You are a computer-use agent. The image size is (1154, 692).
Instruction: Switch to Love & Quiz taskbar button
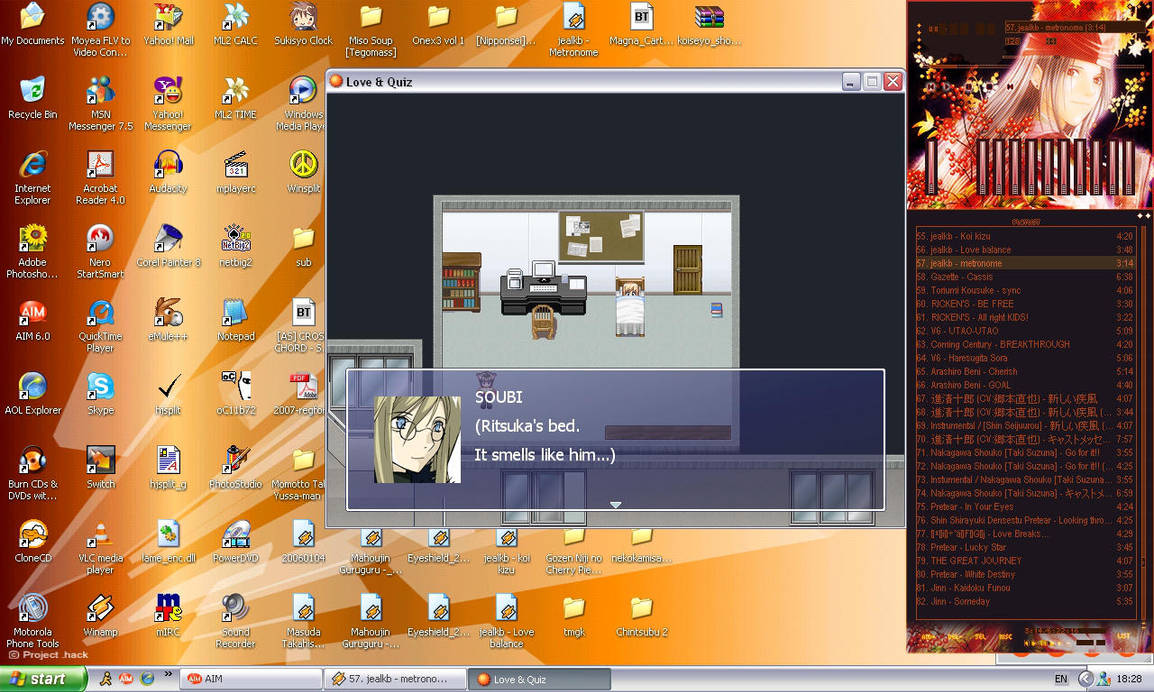(540, 679)
